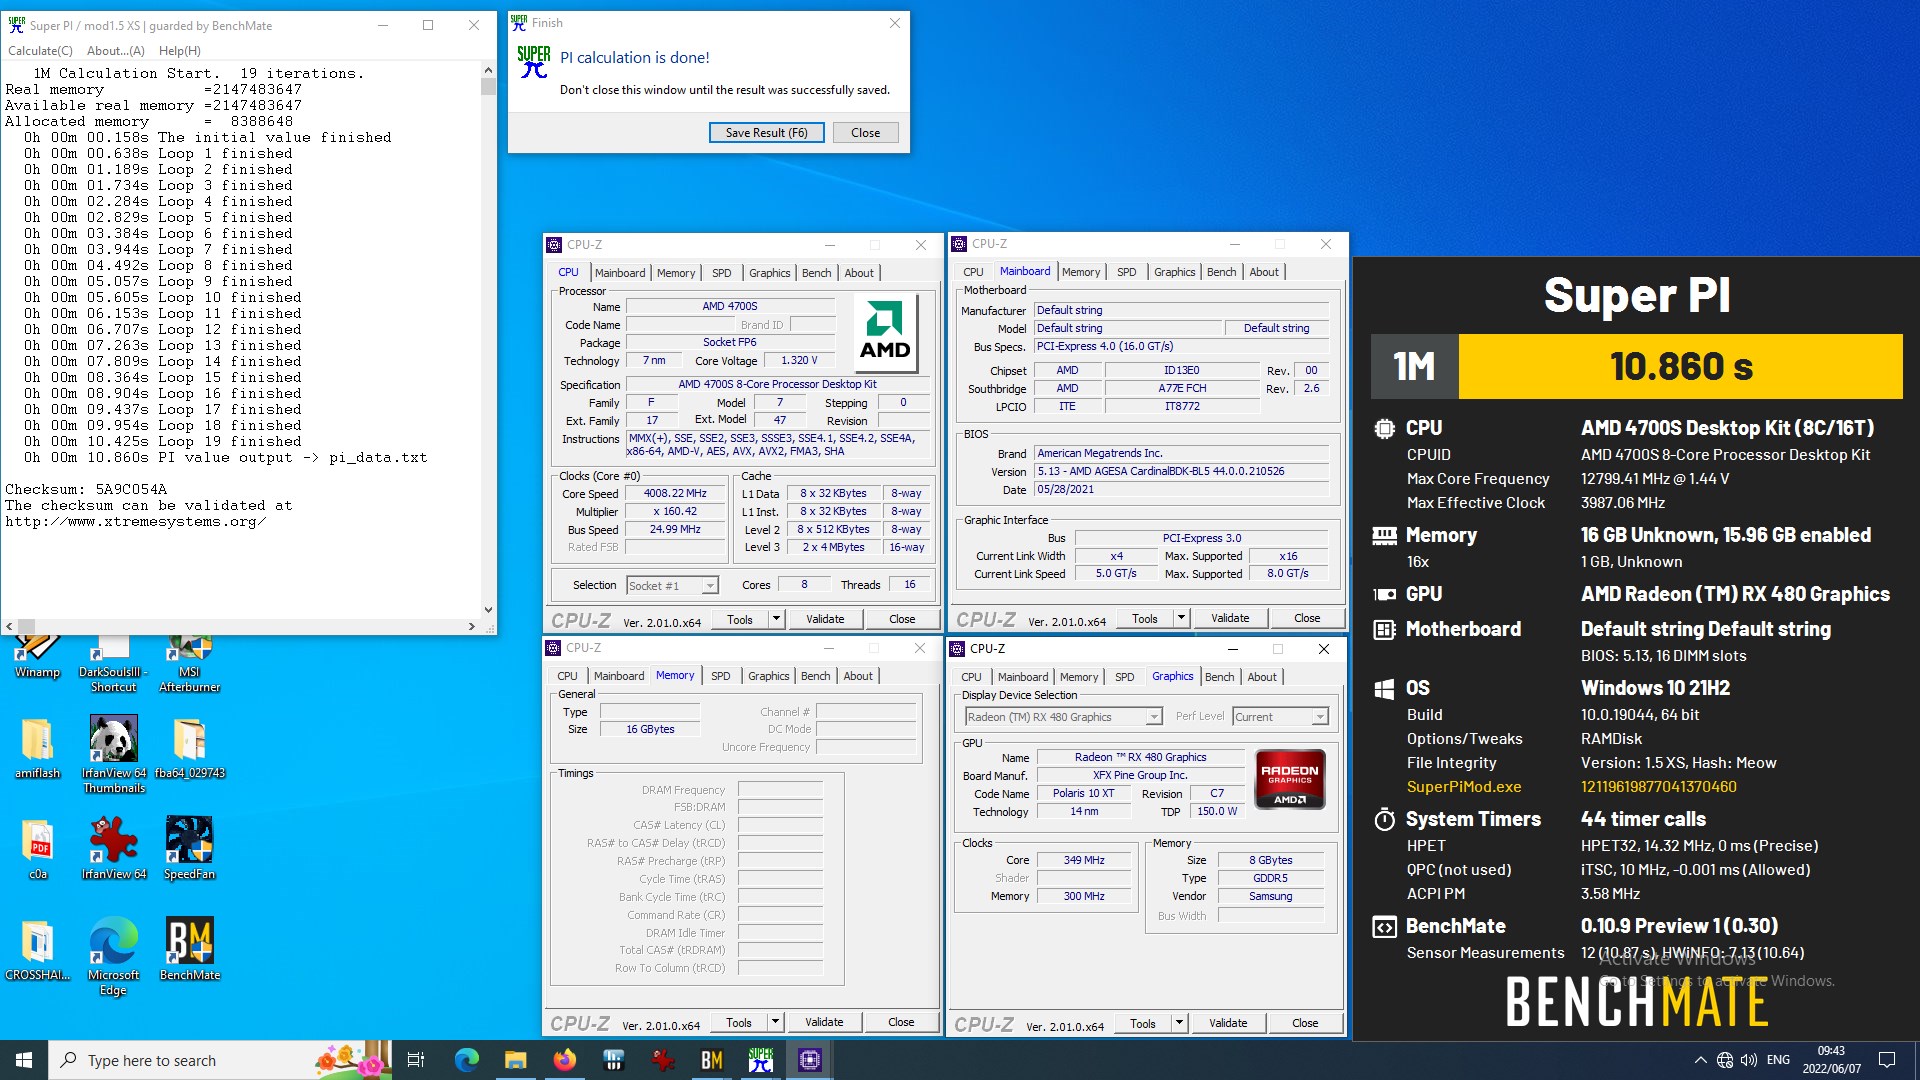This screenshot has width=1920, height=1080.
Task: Click the Memory Size 16 GBytes value
Action: pos(650,730)
